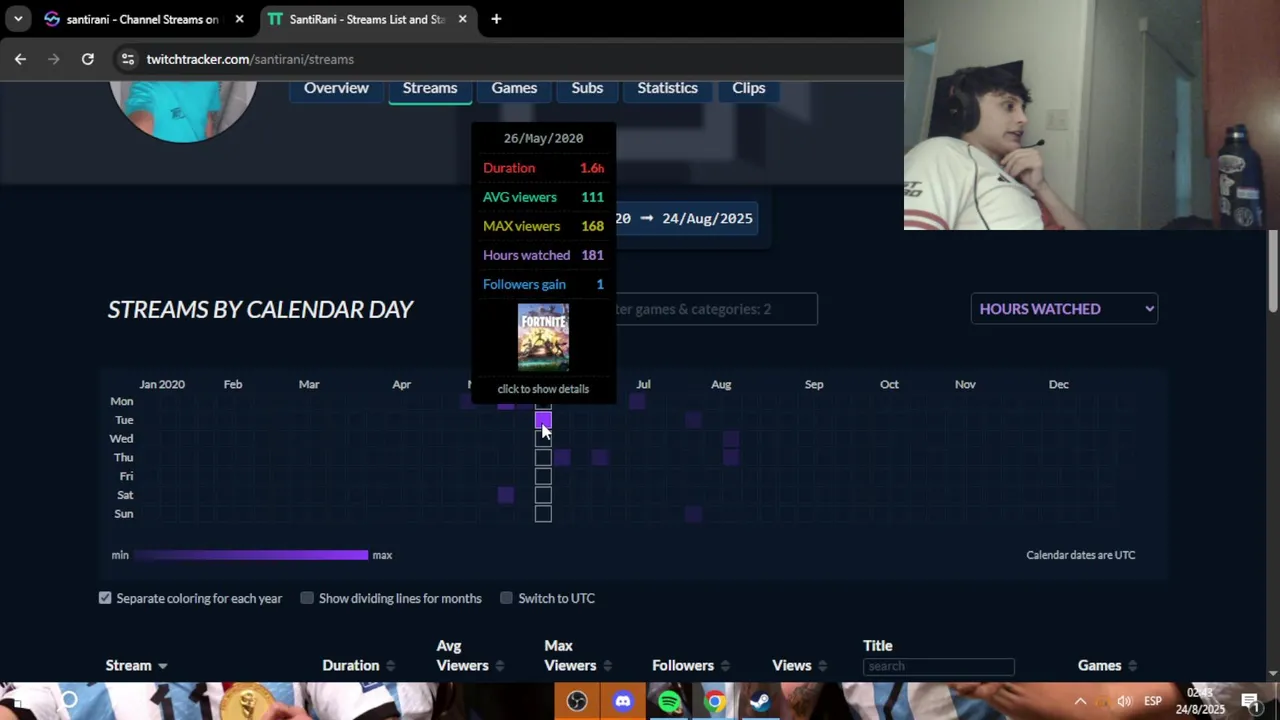Viewport: 1280px width, 720px height.
Task: Open the Clips tab
Action: pyautogui.click(x=748, y=88)
